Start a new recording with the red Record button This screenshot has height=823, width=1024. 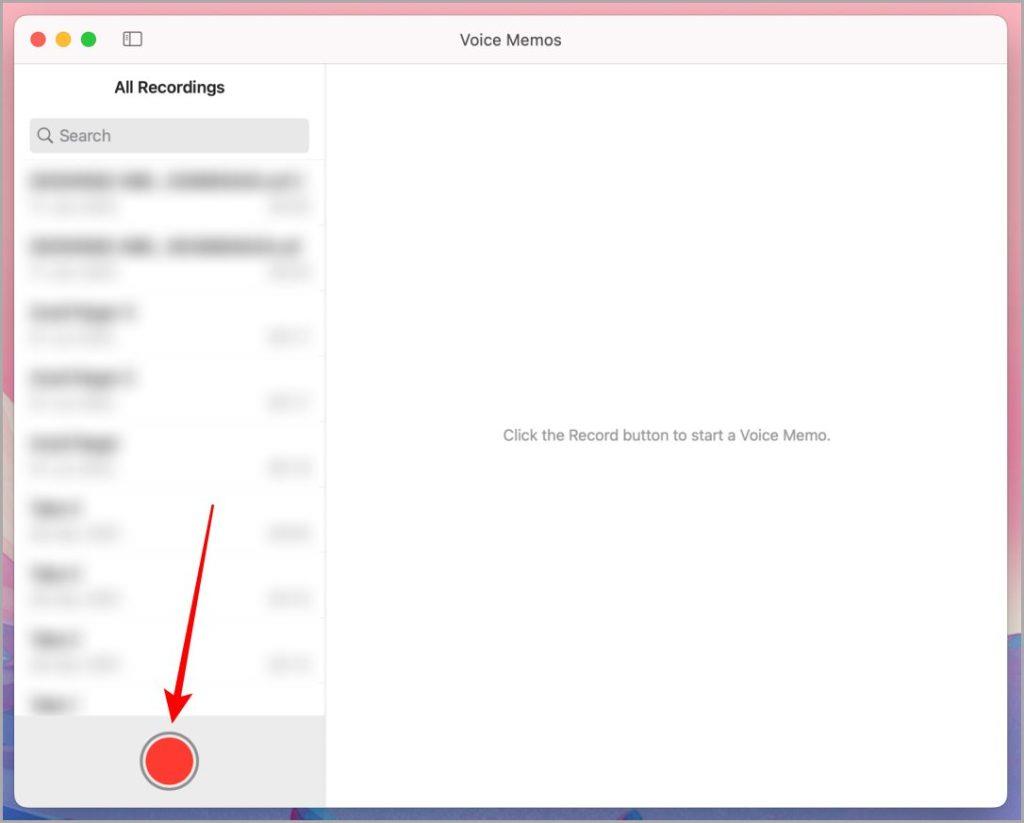point(169,761)
